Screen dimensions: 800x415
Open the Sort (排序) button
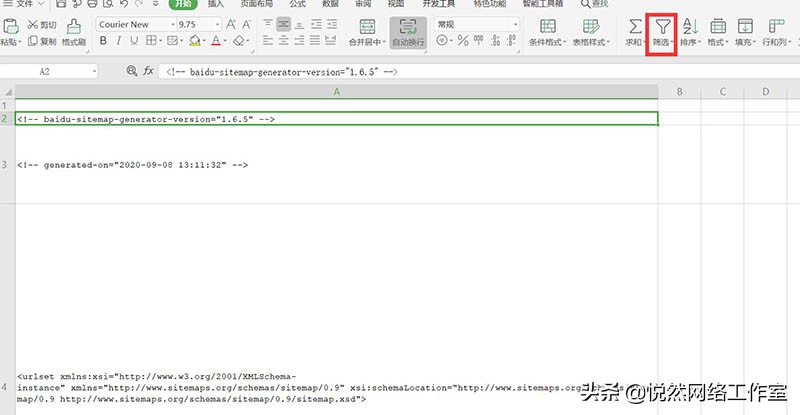point(690,33)
